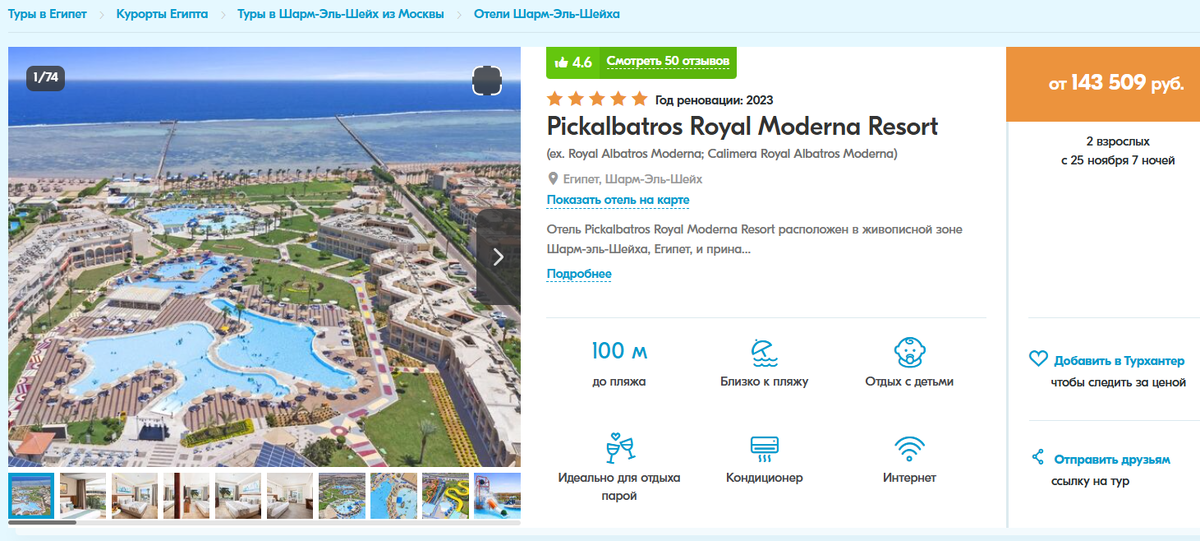
Task: Open the 'Отели Шарм-Эль-Шейха' breadcrumb
Action: pyautogui.click(x=547, y=15)
